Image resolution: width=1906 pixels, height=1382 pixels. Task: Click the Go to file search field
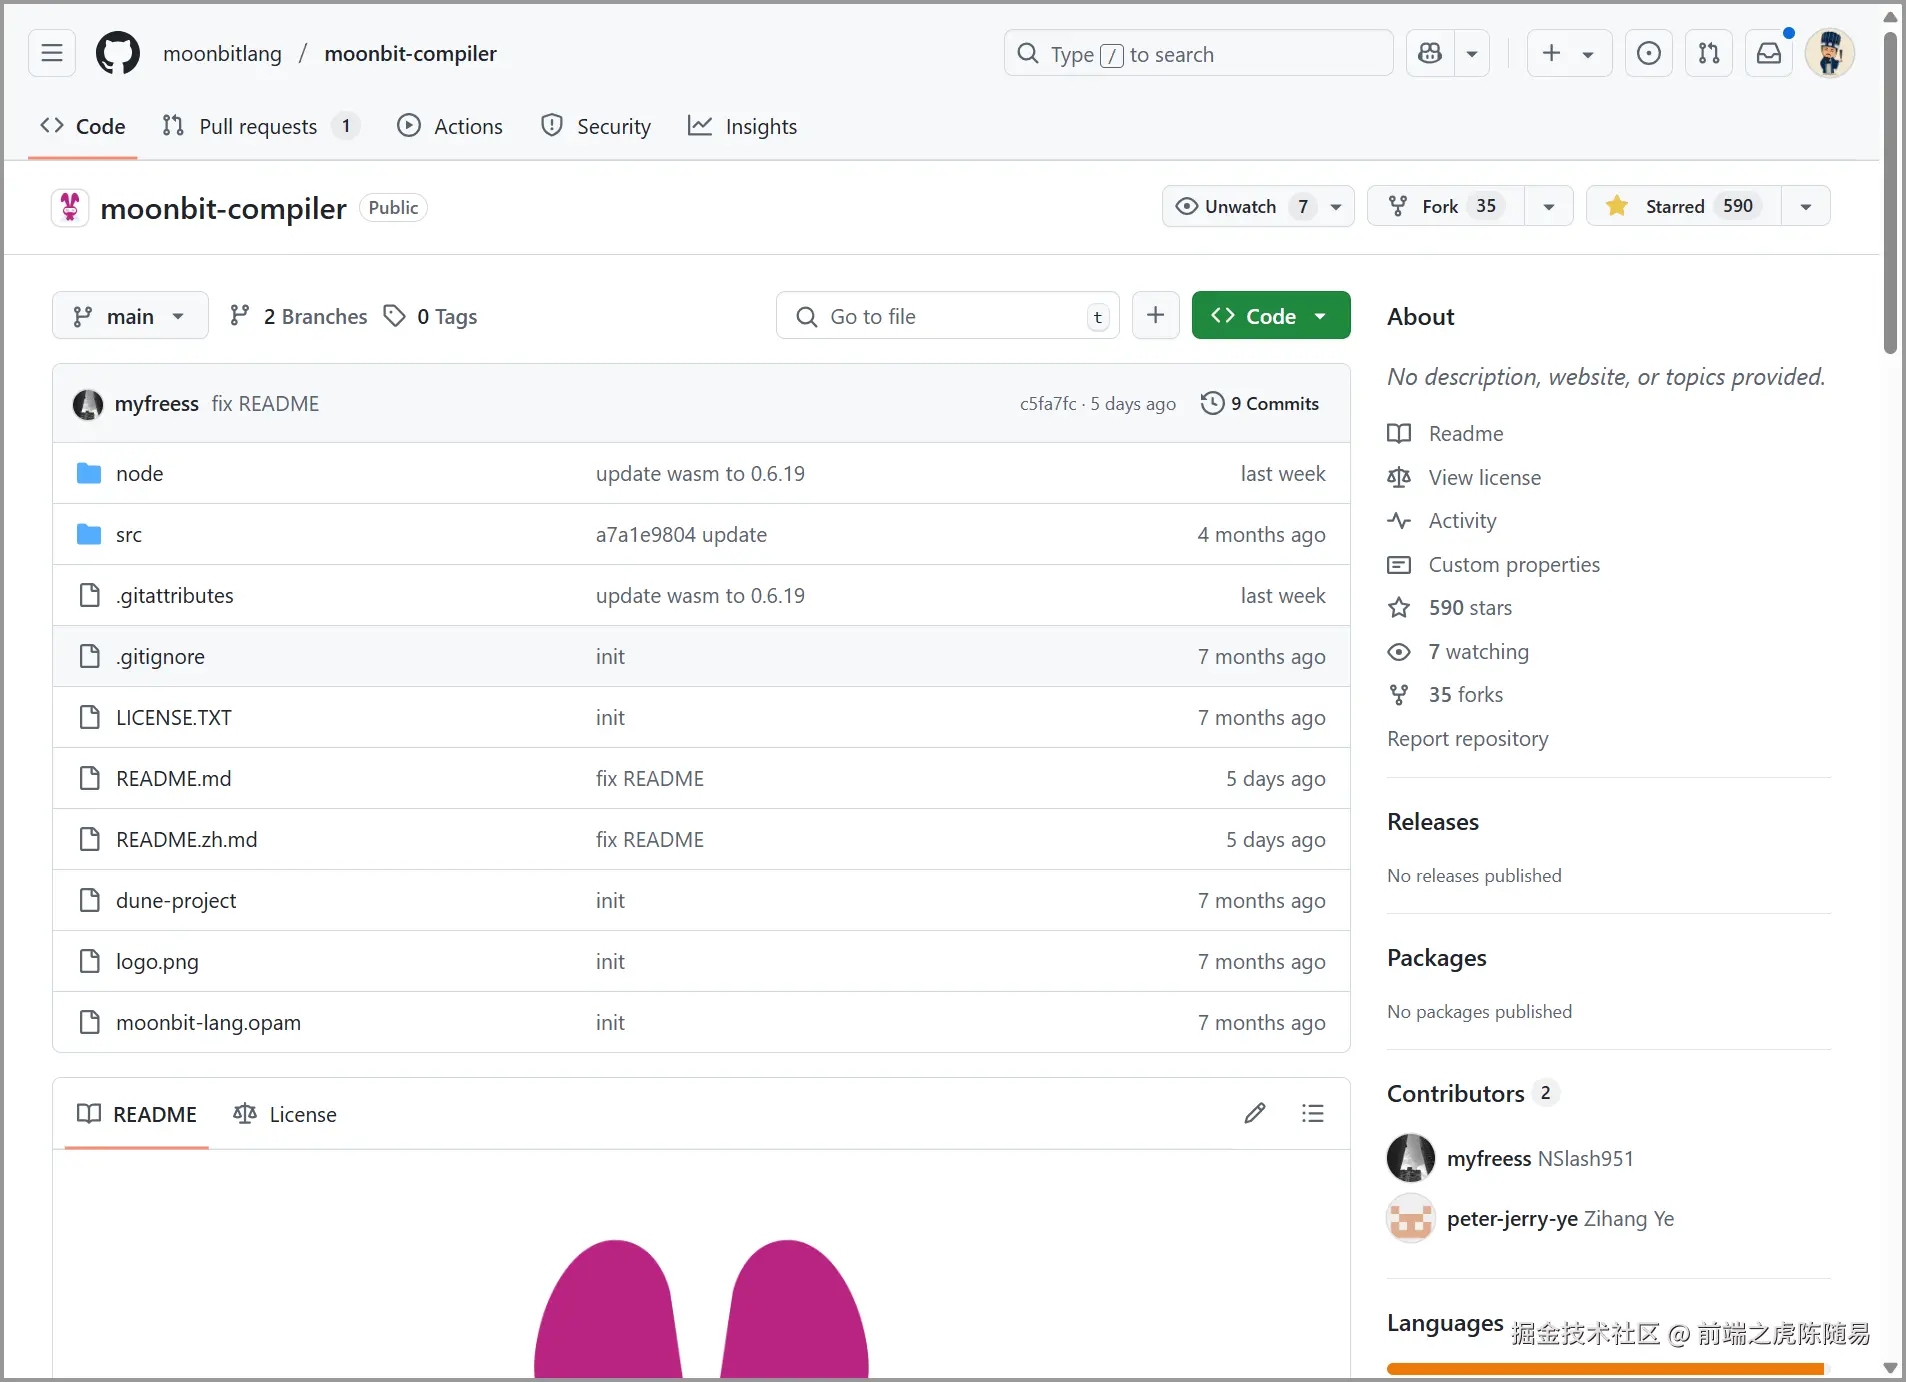point(948,316)
